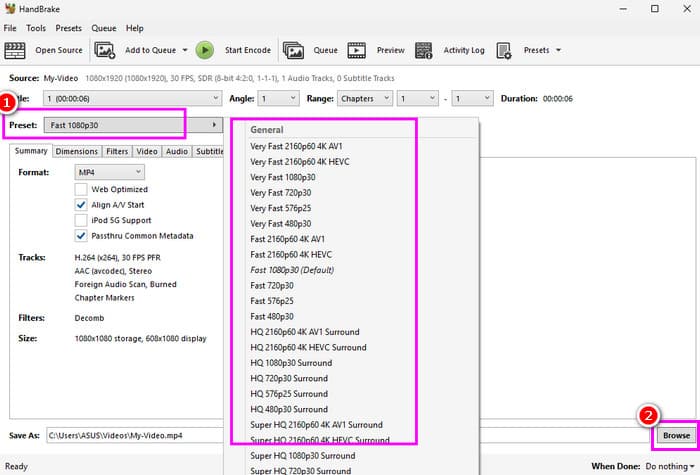Select HQ 2160p60 4K AV1 Surround preset
The image size is (700, 475).
point(305,332)
